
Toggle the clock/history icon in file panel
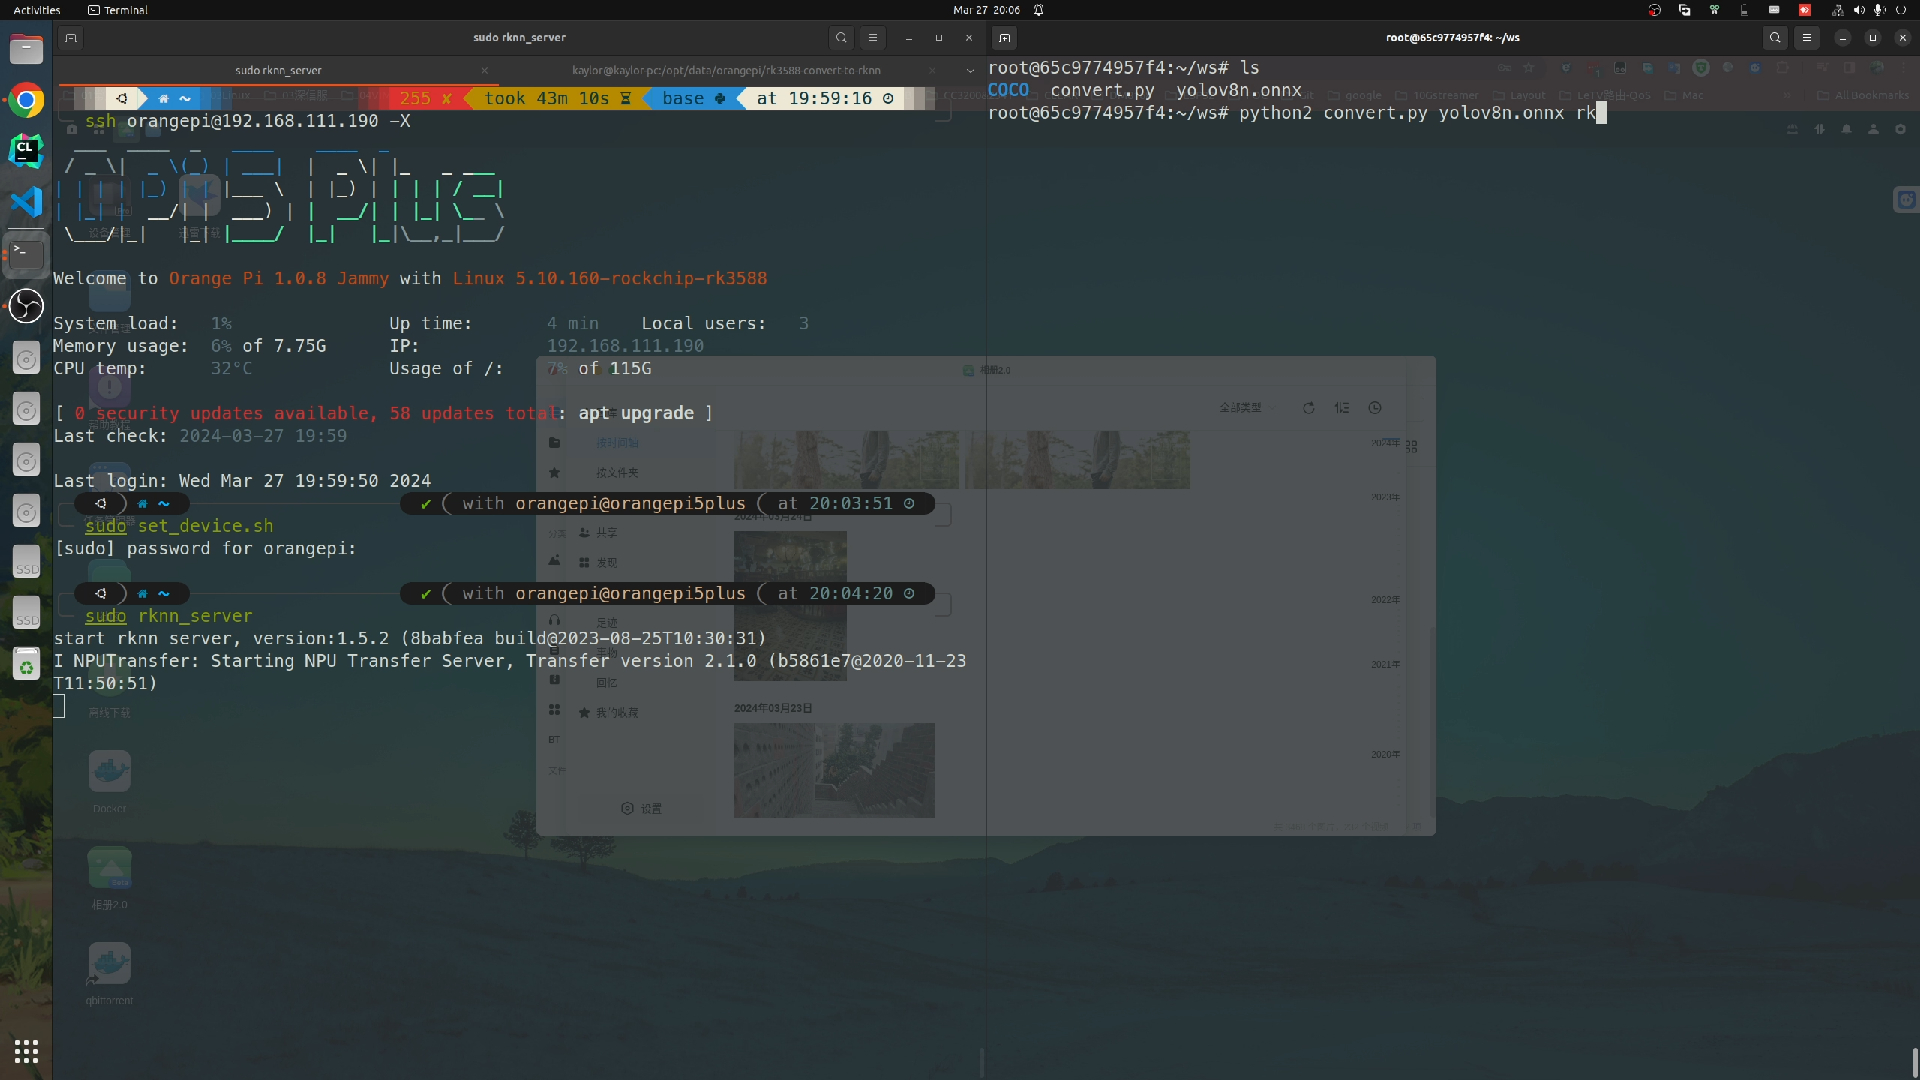1374,407
